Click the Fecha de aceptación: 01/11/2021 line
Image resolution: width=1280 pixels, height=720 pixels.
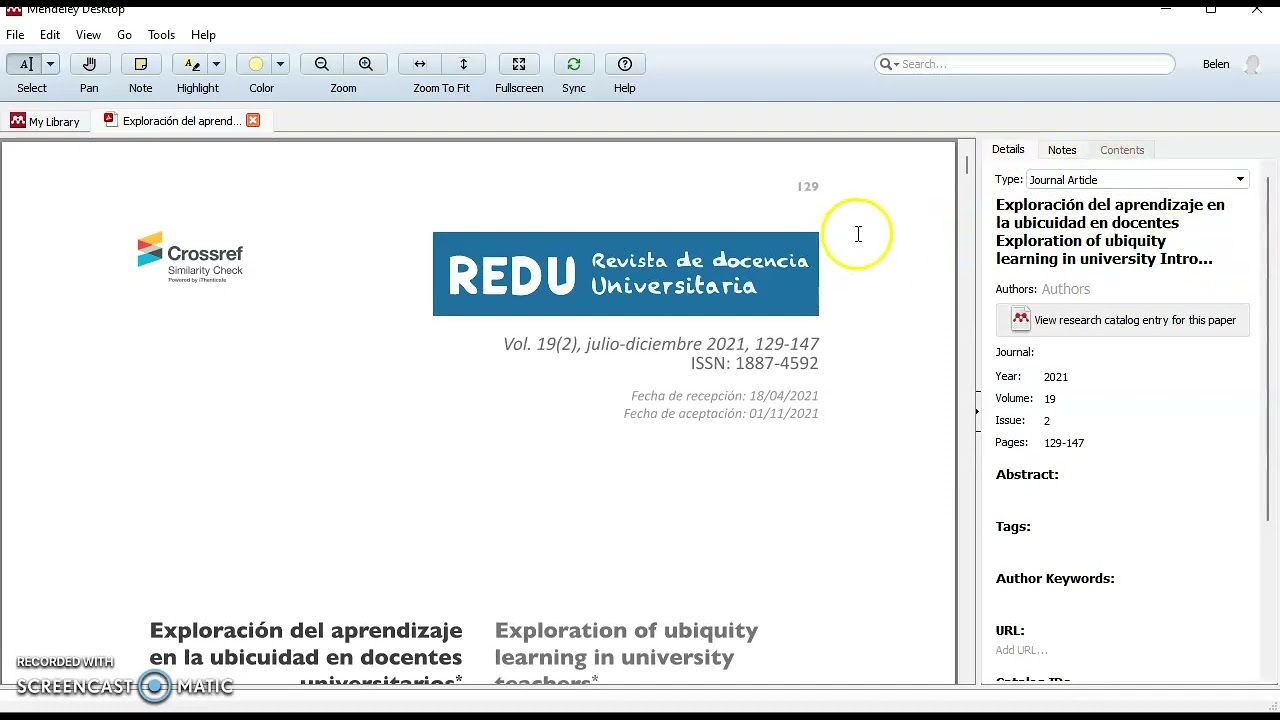721,413
